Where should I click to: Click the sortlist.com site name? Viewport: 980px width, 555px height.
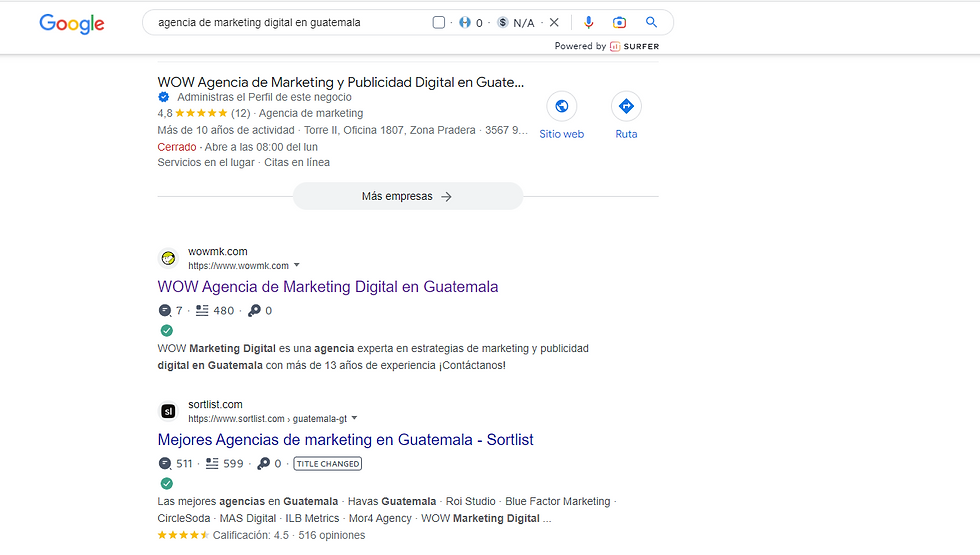[215, 404]
